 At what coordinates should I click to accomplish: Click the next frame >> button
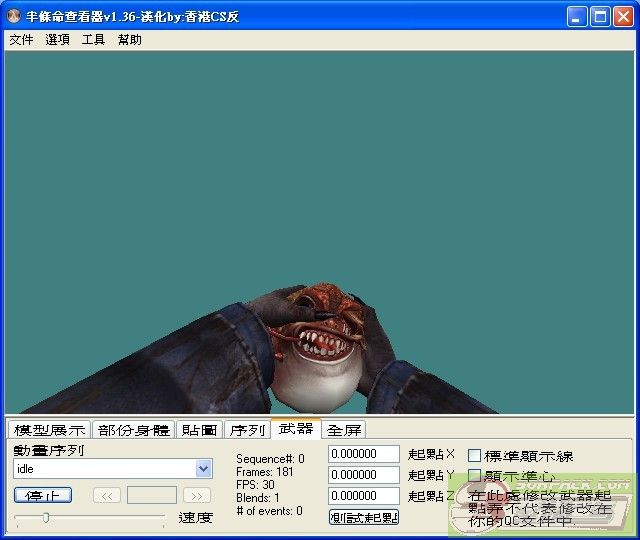(x=197, y=495)
